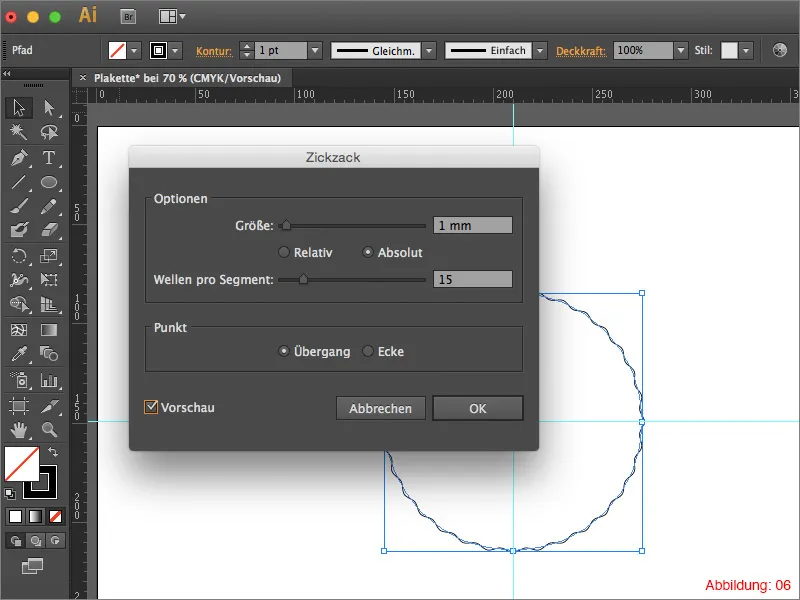
Task: Open the fill color dropdown
Action: tap(134, 51)
